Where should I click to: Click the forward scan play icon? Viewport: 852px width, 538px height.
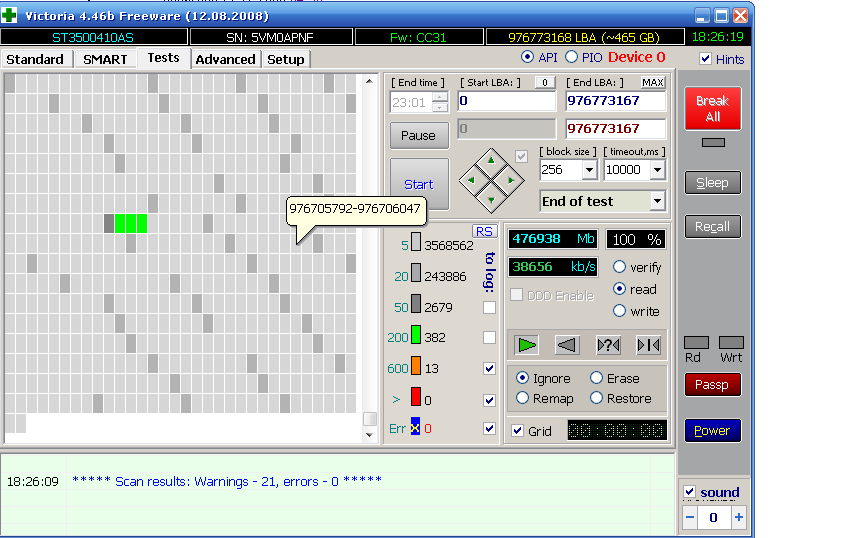[x=527, y=345]
